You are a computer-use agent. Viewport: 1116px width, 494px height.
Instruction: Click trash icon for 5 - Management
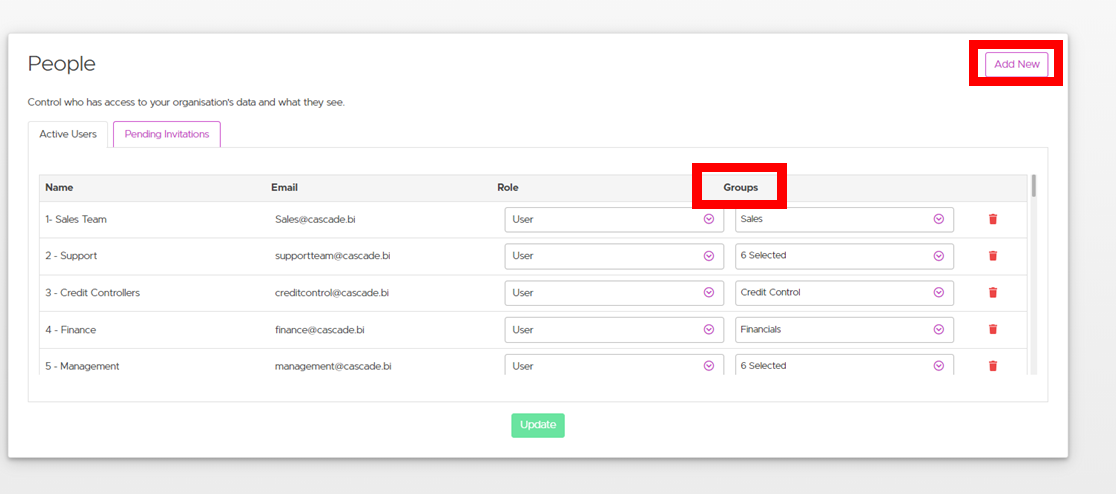992,366
